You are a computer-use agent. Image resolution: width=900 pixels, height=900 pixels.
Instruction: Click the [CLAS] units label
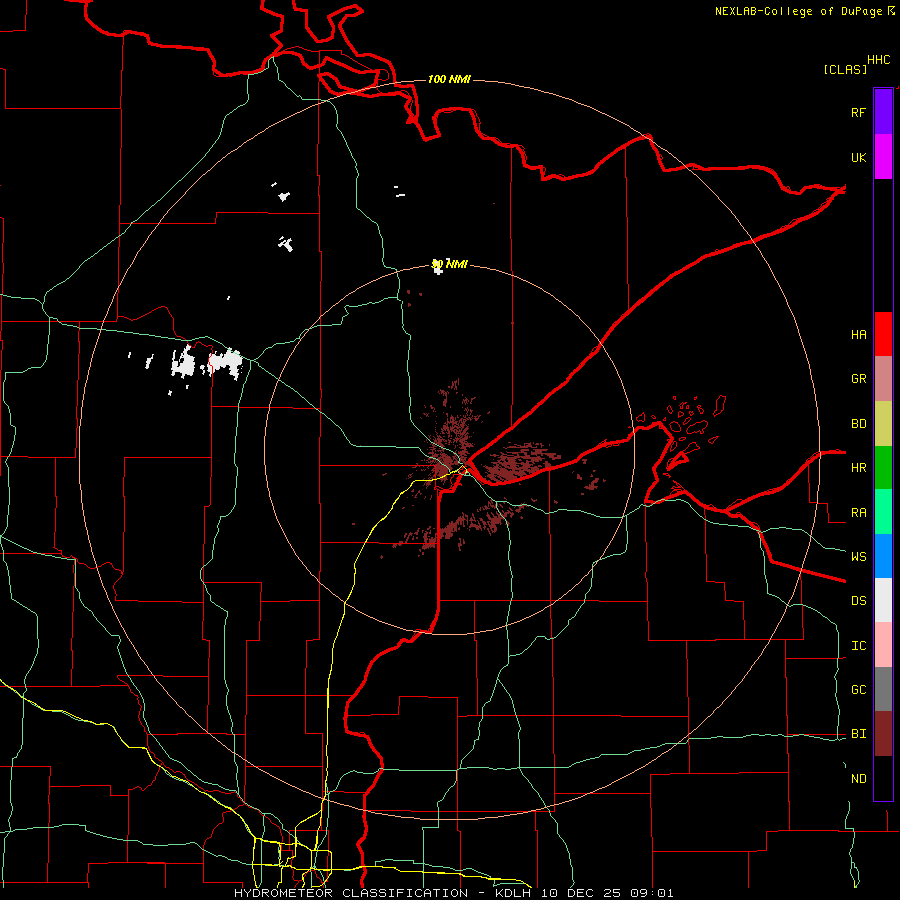(845, 69)
